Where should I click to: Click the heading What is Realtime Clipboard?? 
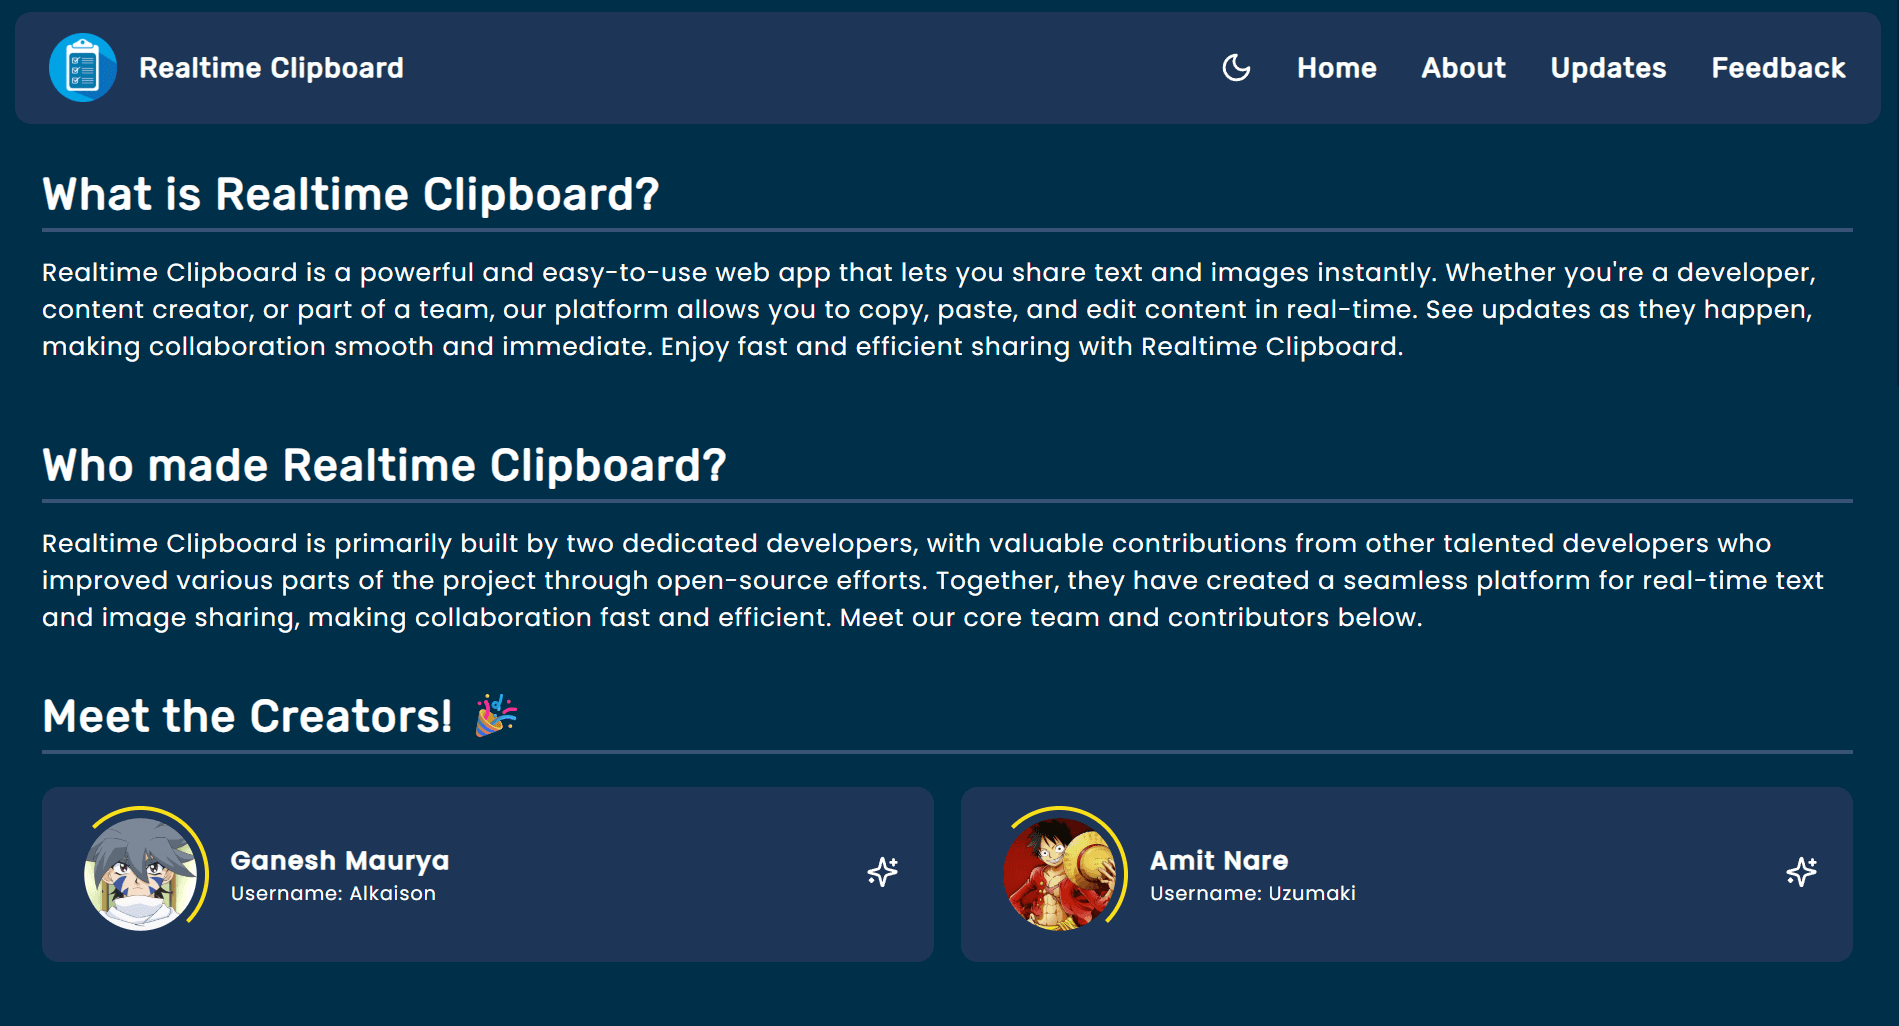350,194
